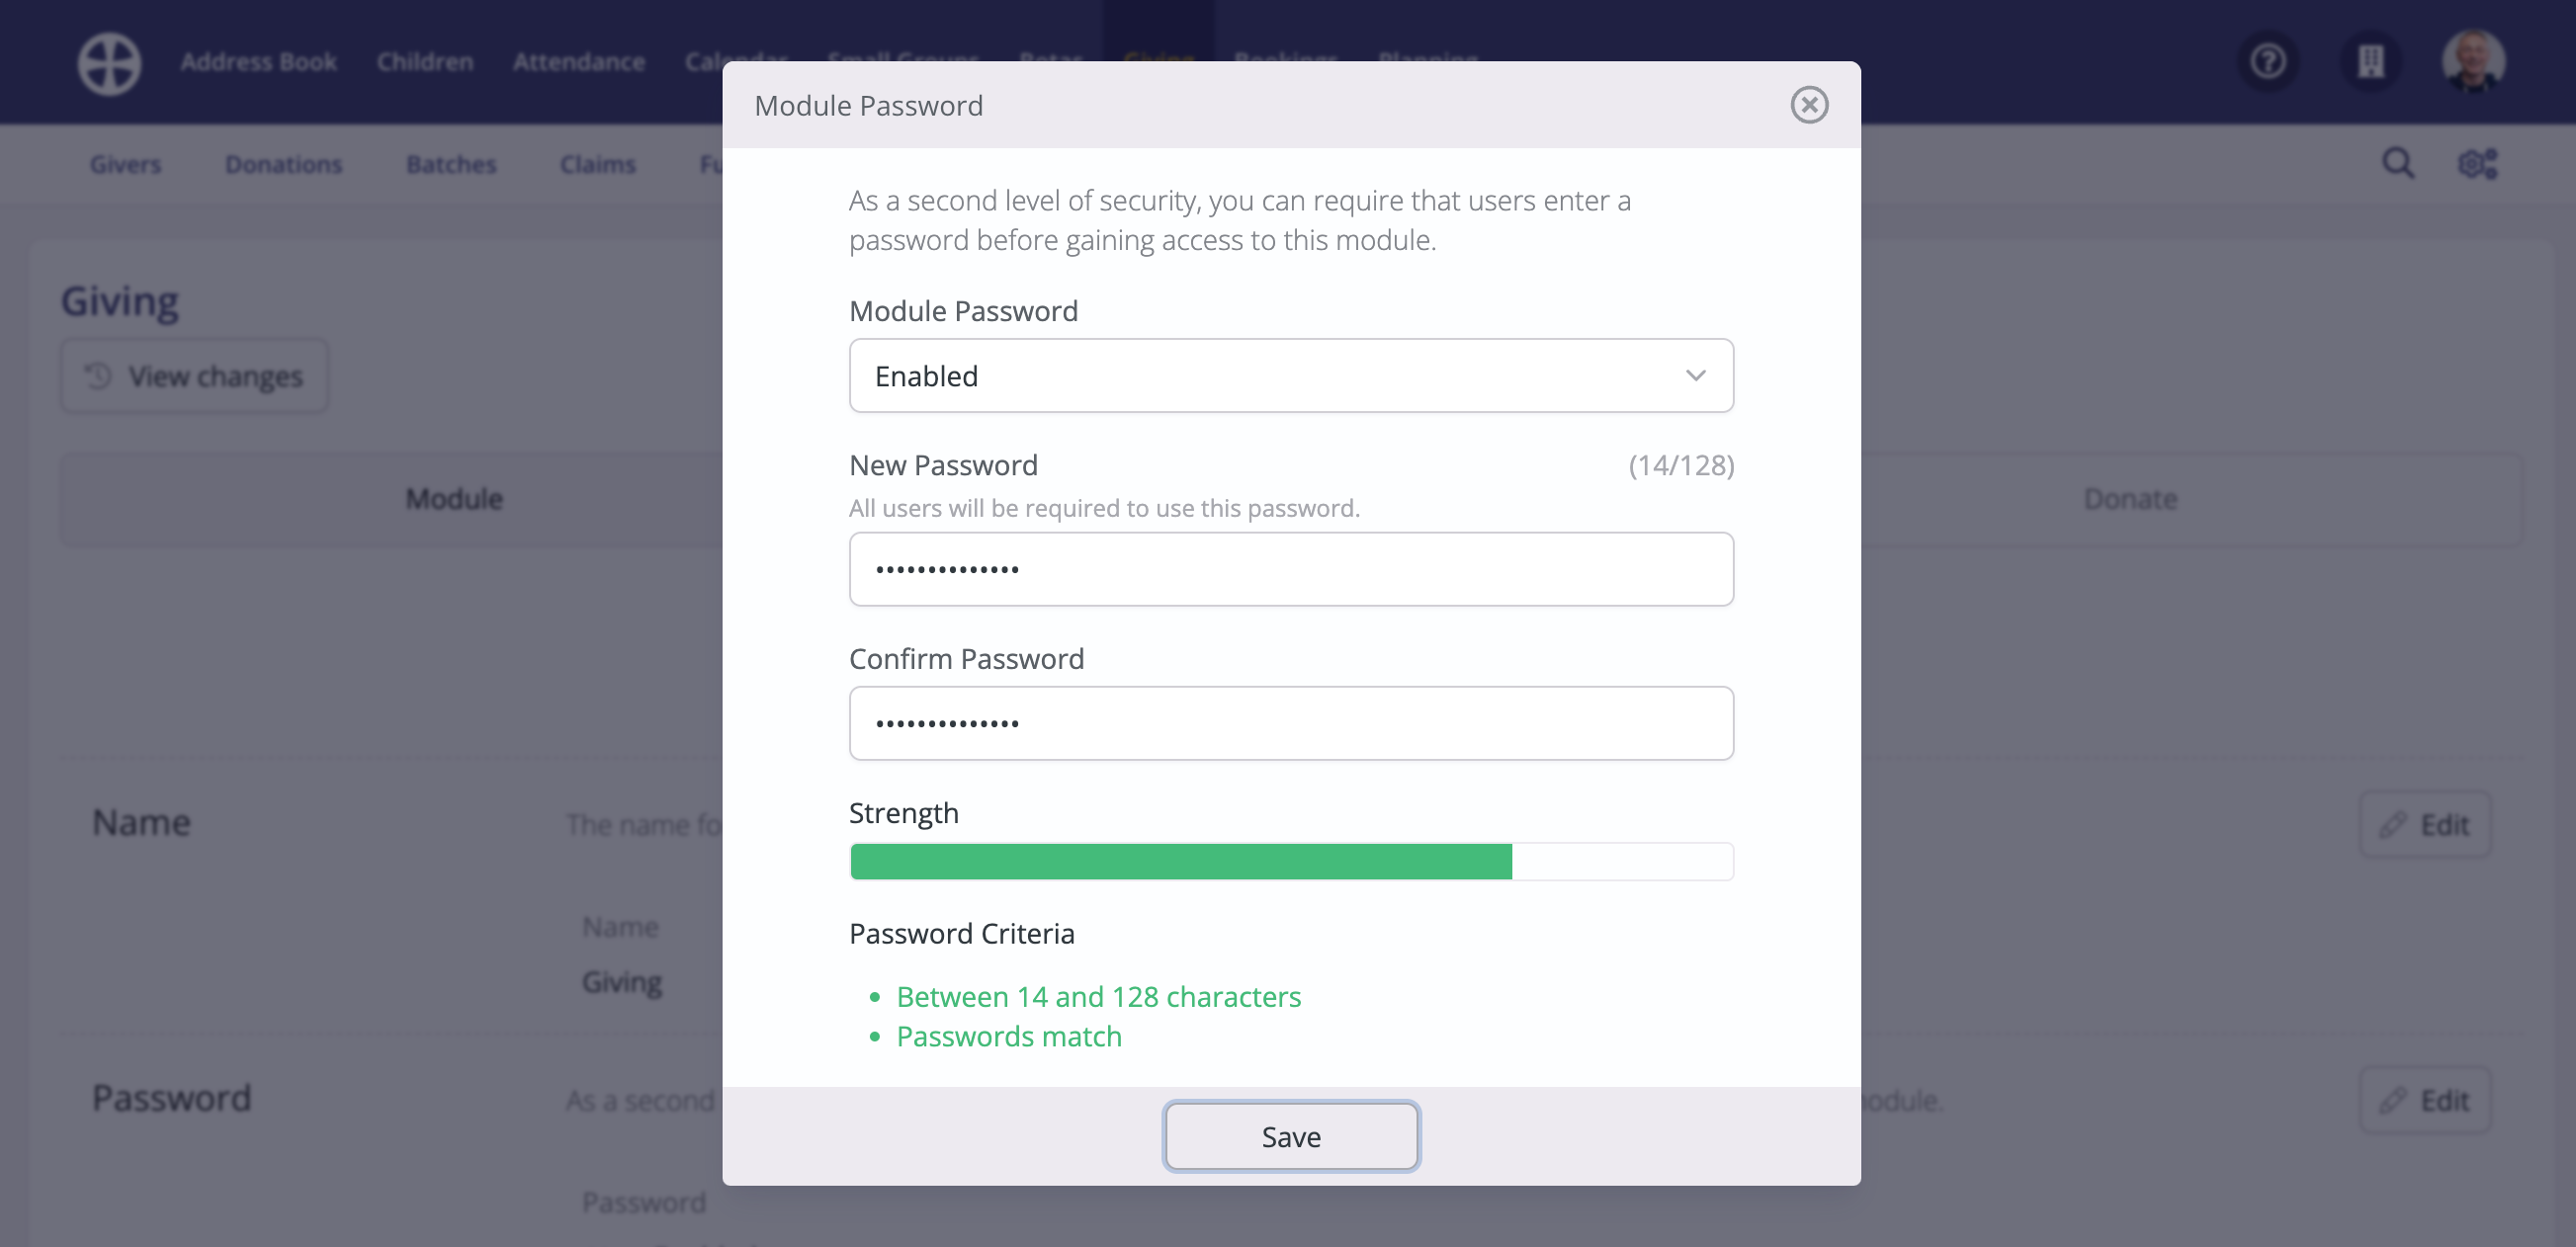Open the Address Book menu

(x=258, y=62)
